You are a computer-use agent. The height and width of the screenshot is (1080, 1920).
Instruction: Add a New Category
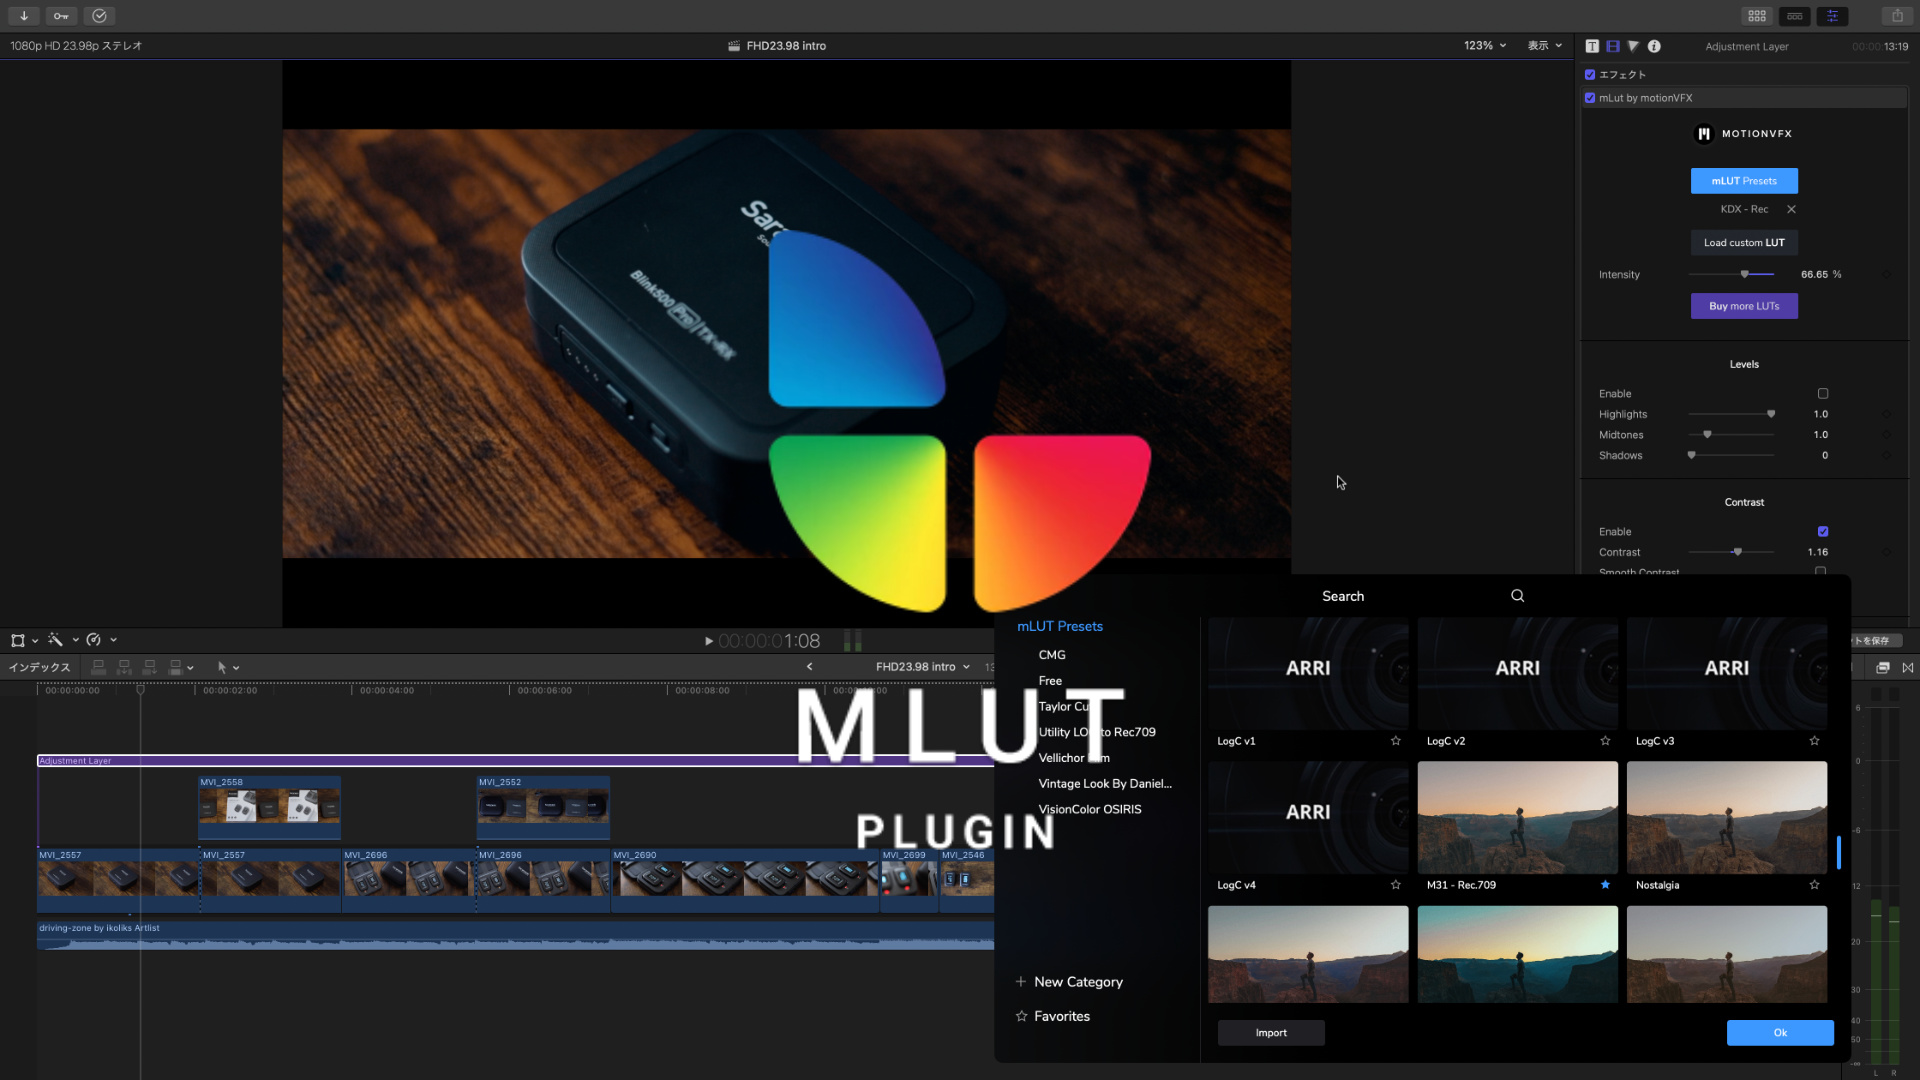point(1069,982)
